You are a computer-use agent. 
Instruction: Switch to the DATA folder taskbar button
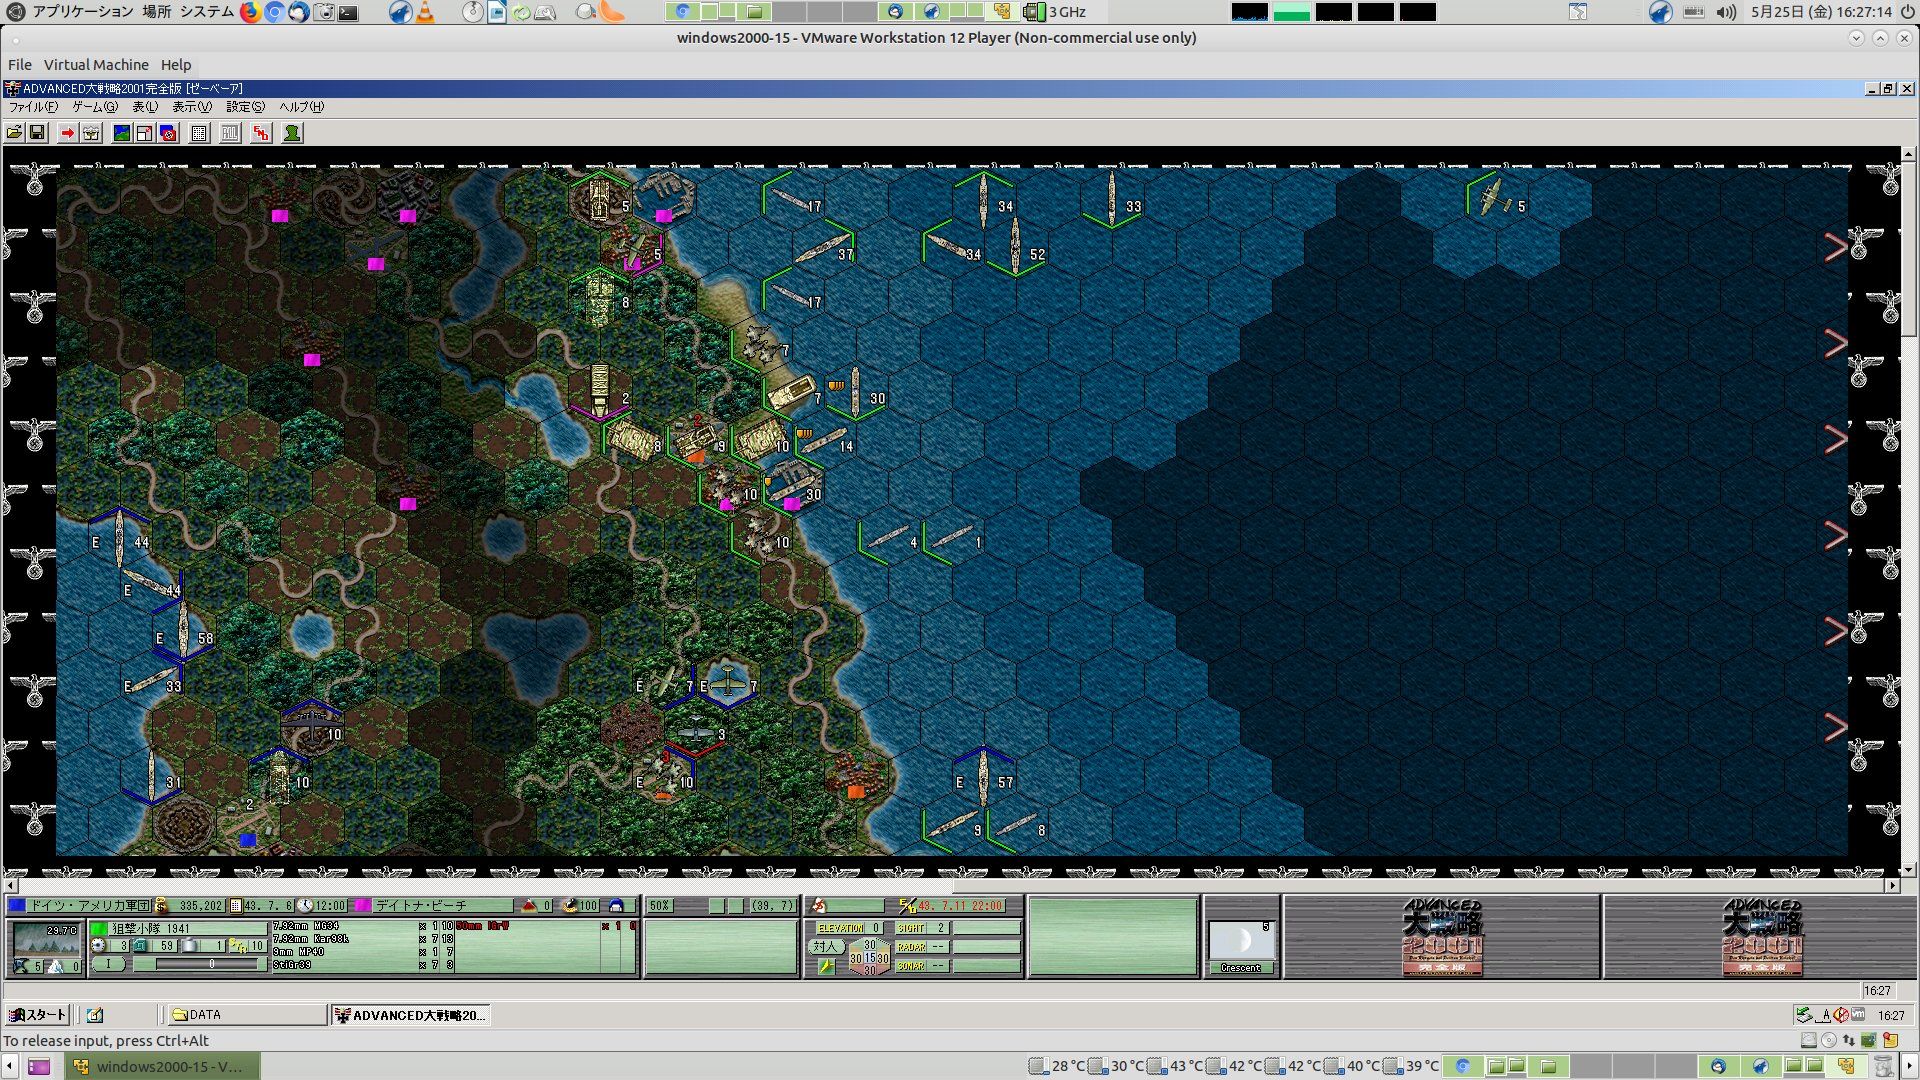click(246, 1015)
